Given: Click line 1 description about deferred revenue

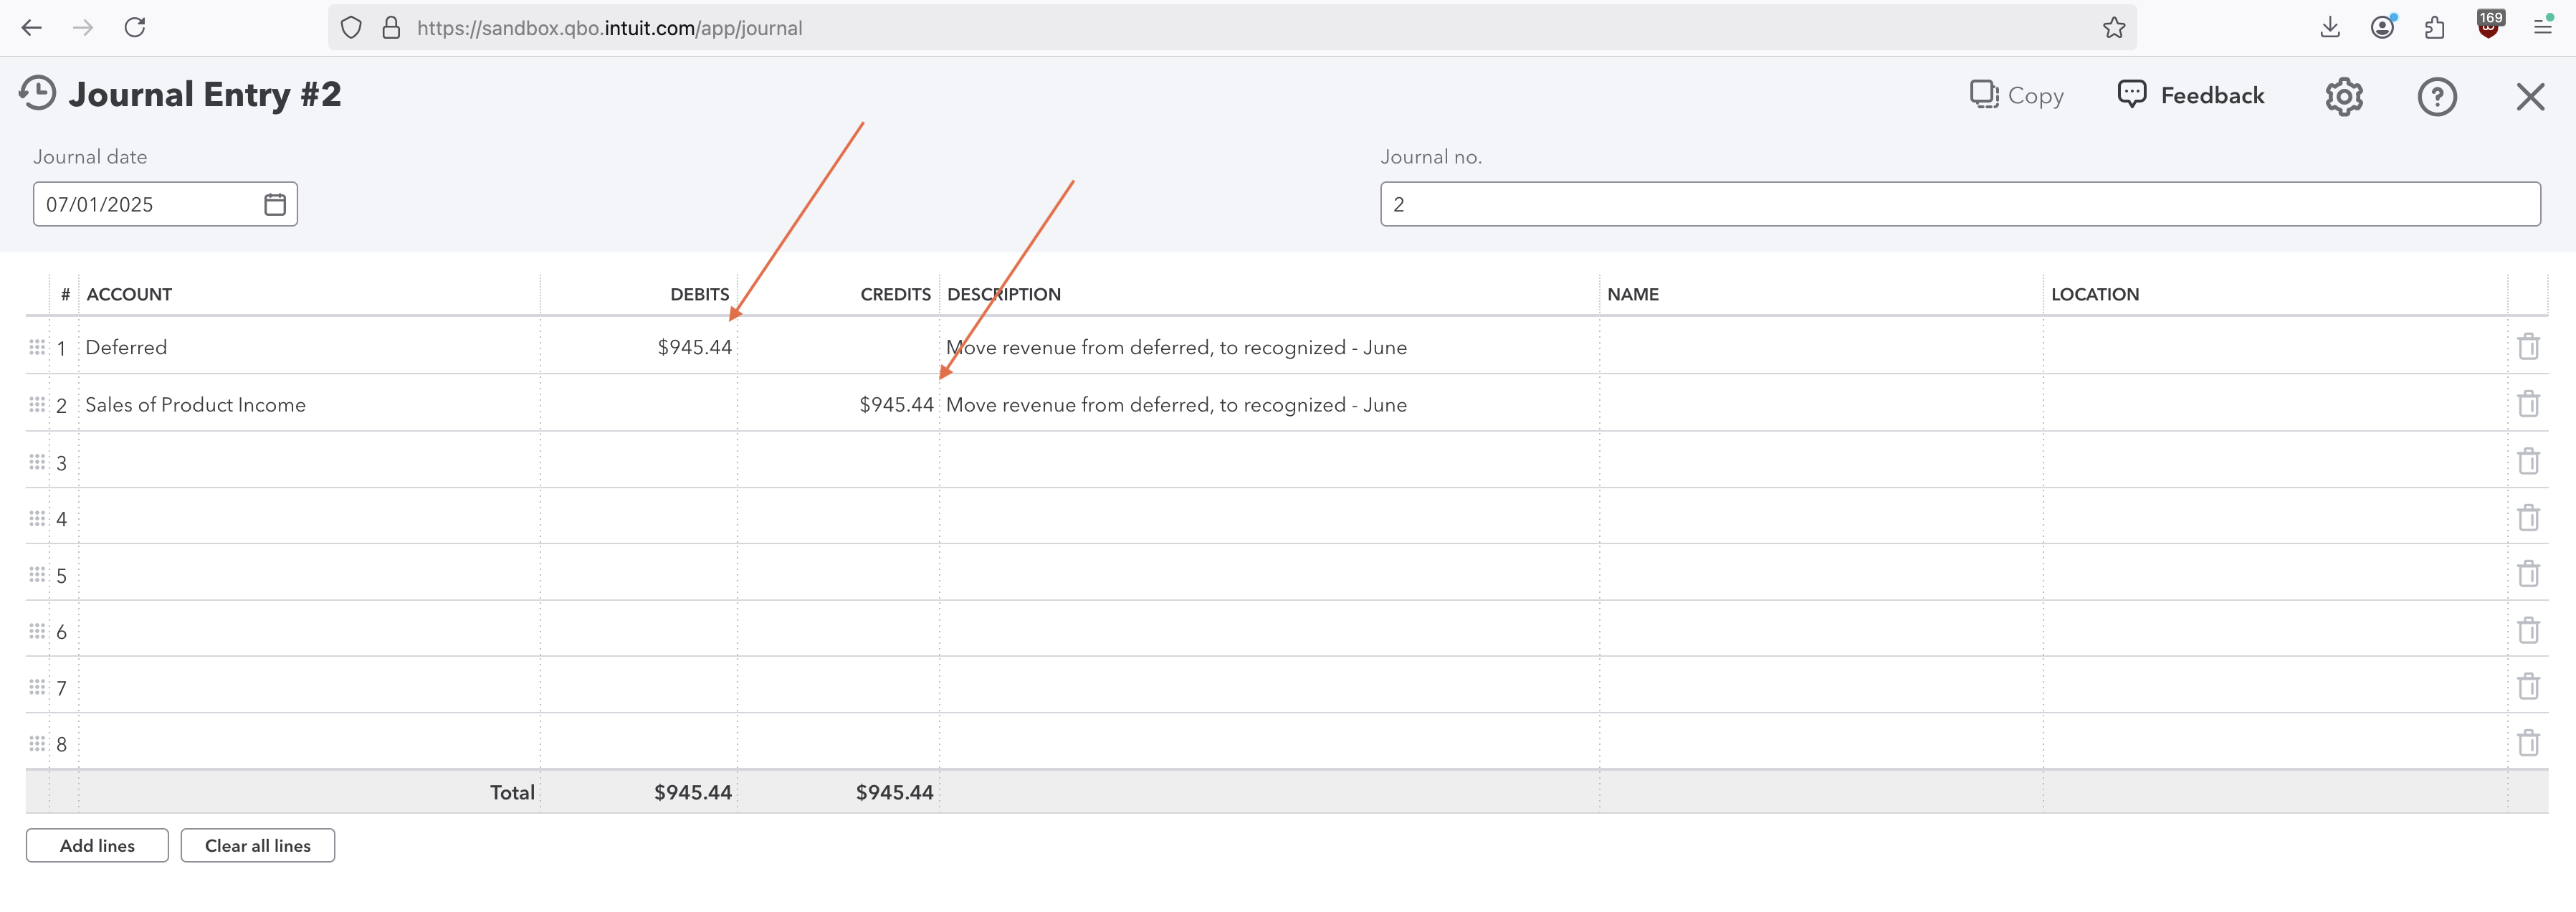Looking at the screenshot, I should coord(1176,347).
